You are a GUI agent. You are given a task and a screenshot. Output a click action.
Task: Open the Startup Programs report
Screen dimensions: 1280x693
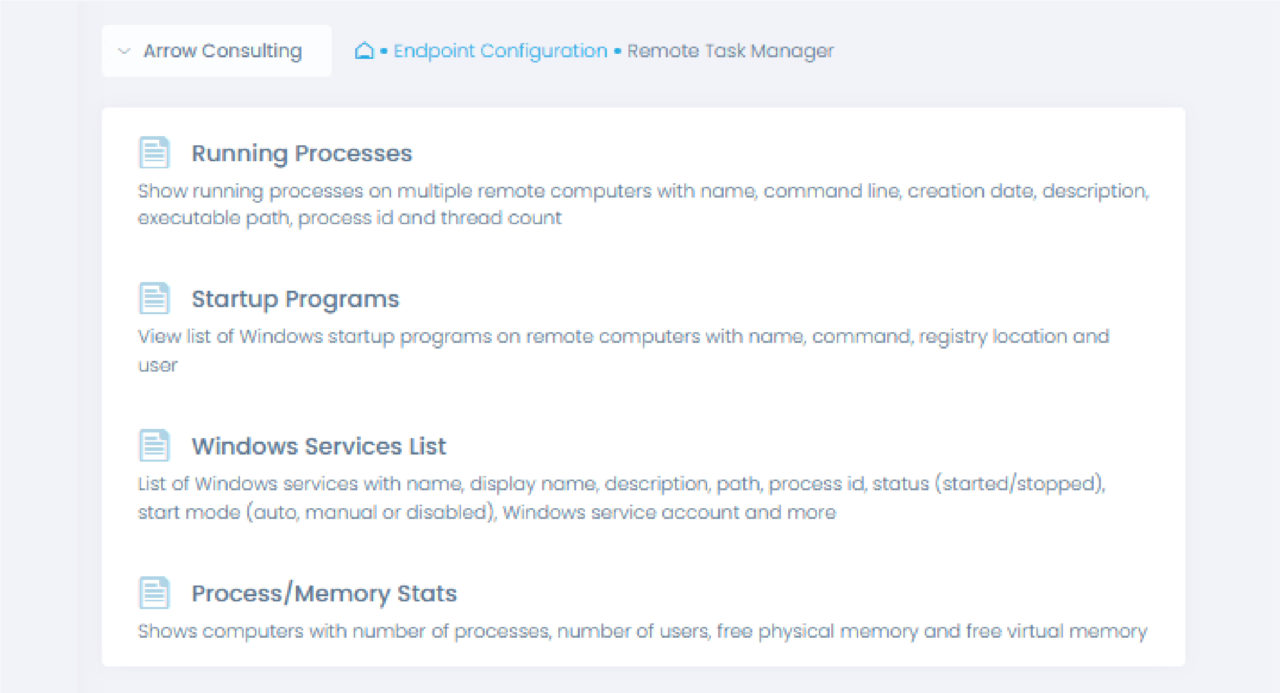[x=296, y=298]
